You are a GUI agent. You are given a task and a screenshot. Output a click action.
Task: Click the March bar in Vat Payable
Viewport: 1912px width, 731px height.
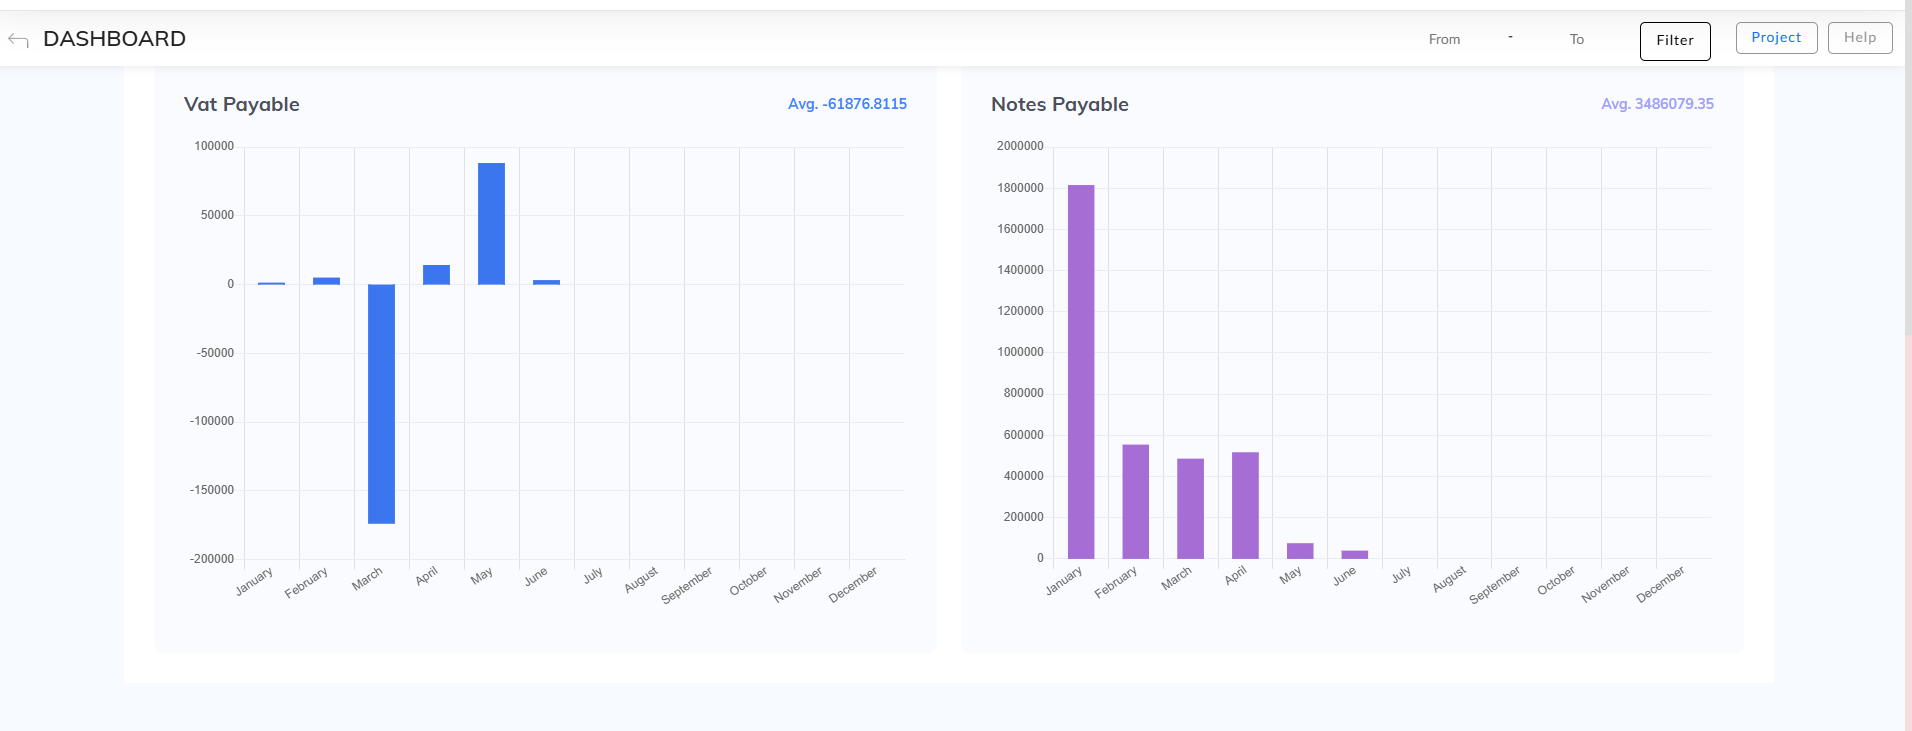tap(381, 403)
